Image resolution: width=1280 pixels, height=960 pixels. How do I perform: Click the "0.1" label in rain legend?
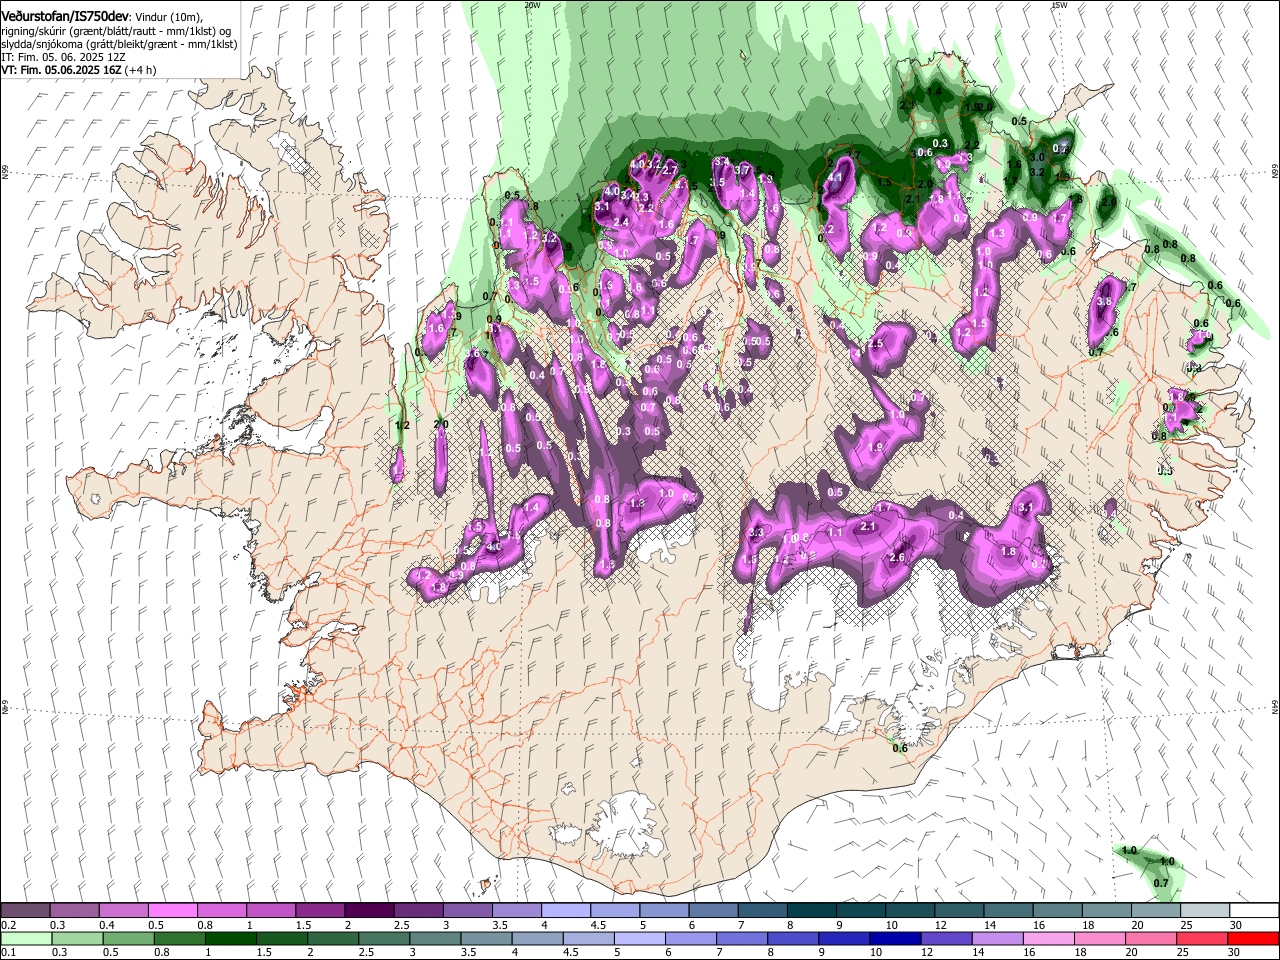pyautogui.click(x=8, y=952)
